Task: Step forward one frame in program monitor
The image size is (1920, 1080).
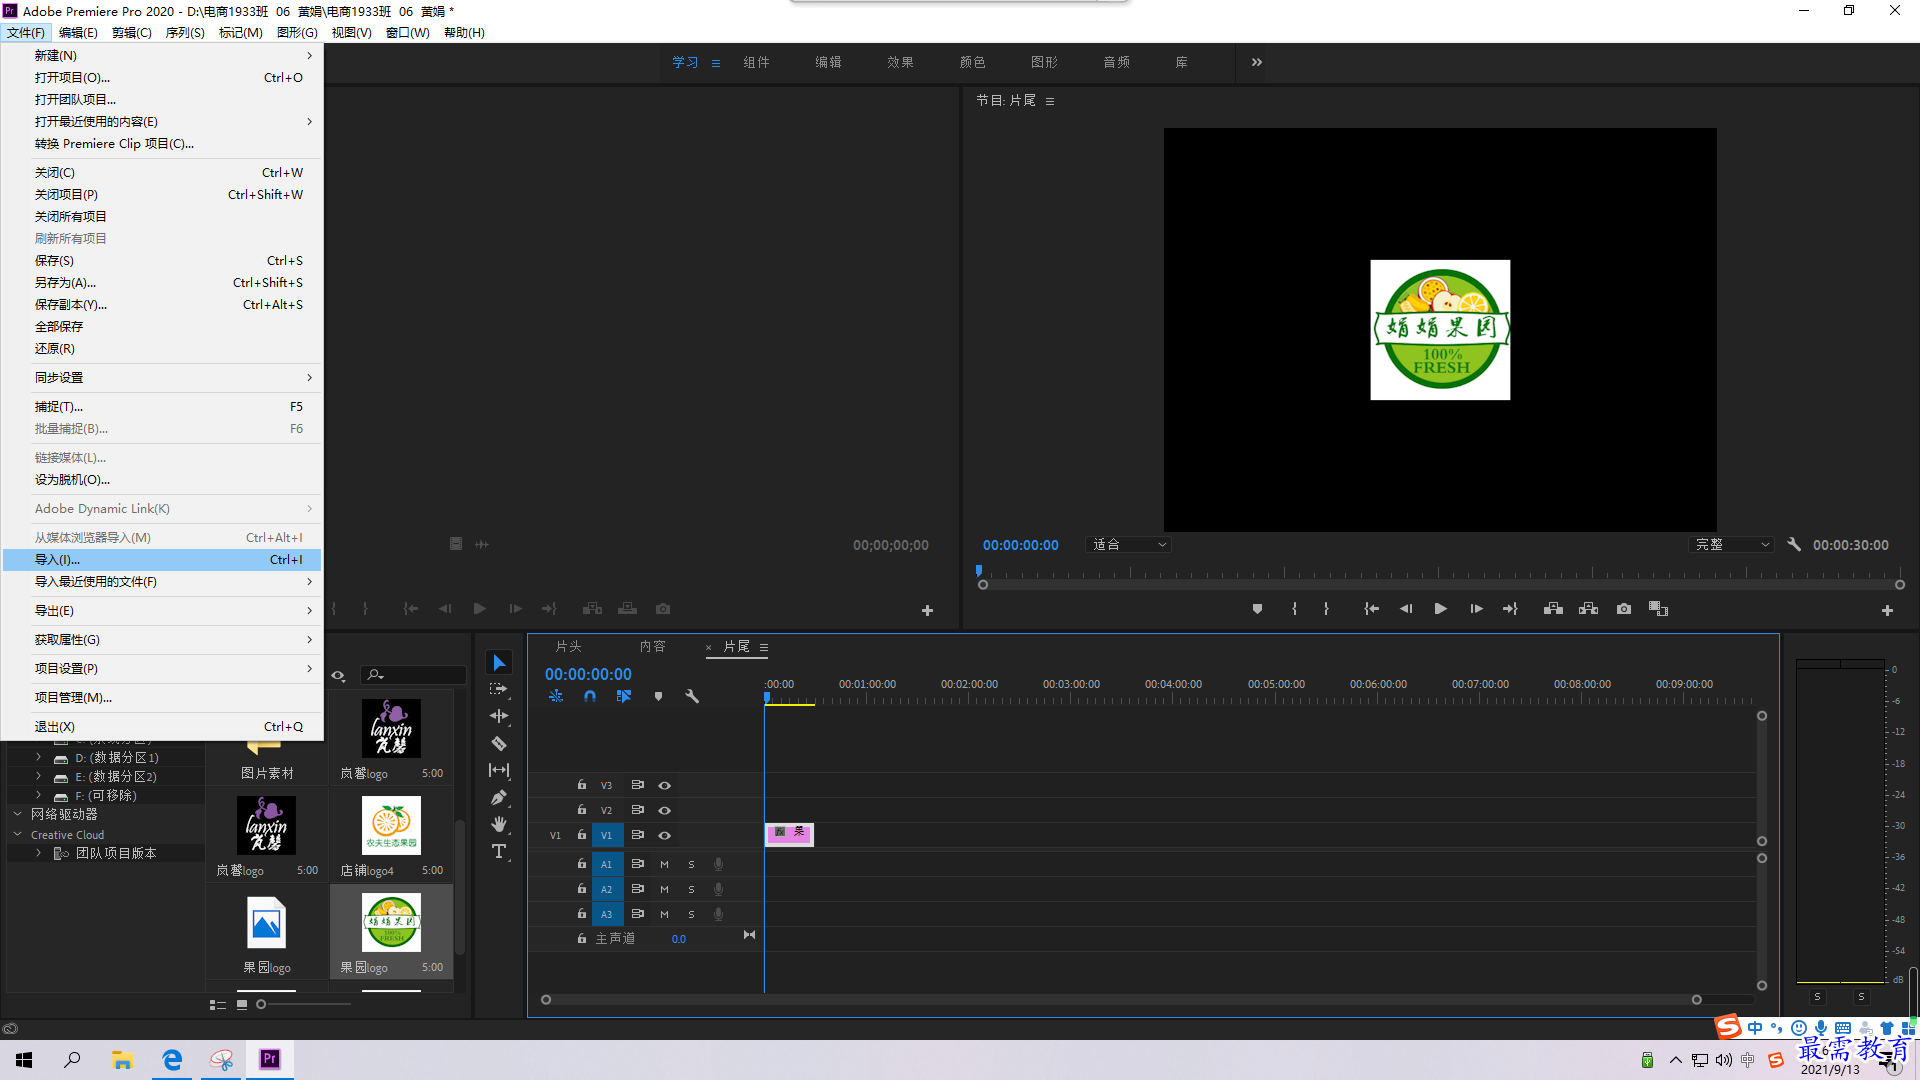Action: (x=1476, y=609)
